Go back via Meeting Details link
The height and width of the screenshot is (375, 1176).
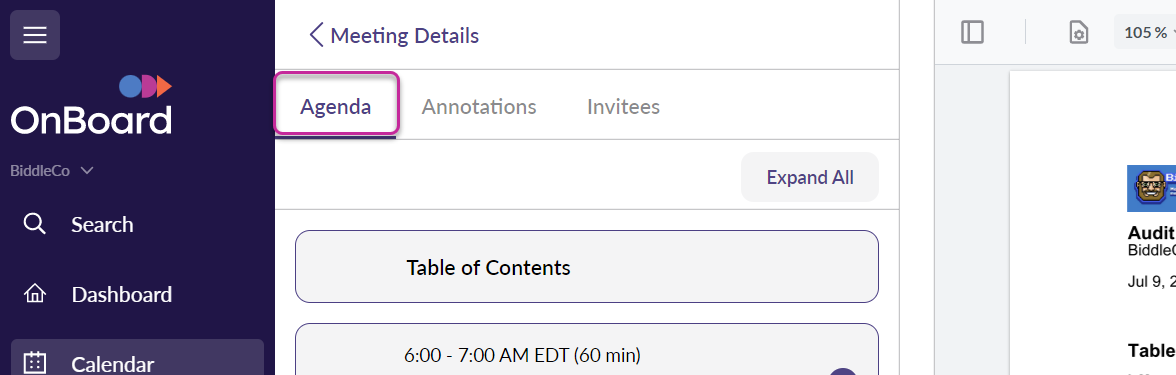click(404, 35)
